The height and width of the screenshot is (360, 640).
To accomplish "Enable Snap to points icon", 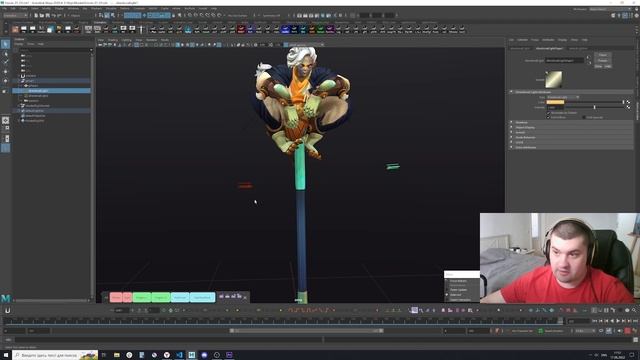I will pos(202,15).
